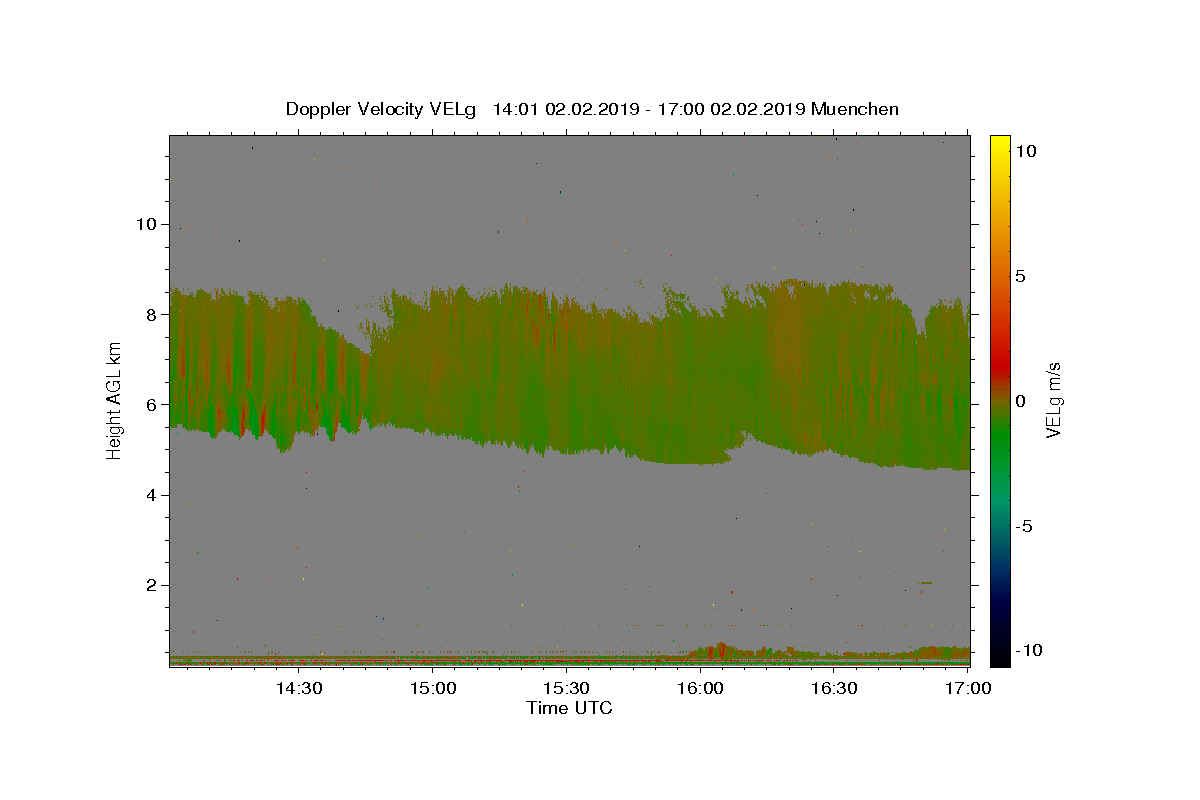Click the height axis tick label 6
The width and height of the screenshot is (1200, 800).
[153, 404]
